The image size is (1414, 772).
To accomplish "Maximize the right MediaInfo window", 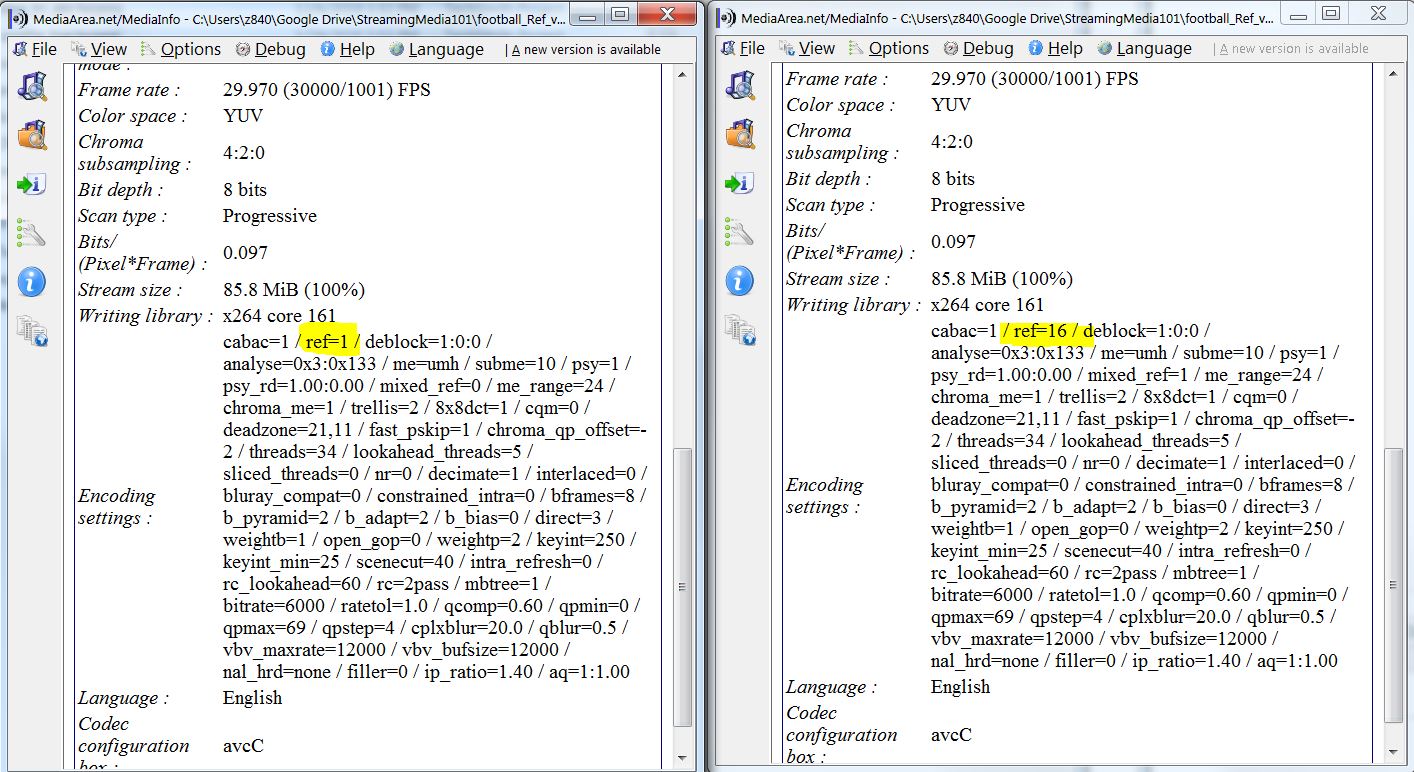I will click(x=1330, y=13).
